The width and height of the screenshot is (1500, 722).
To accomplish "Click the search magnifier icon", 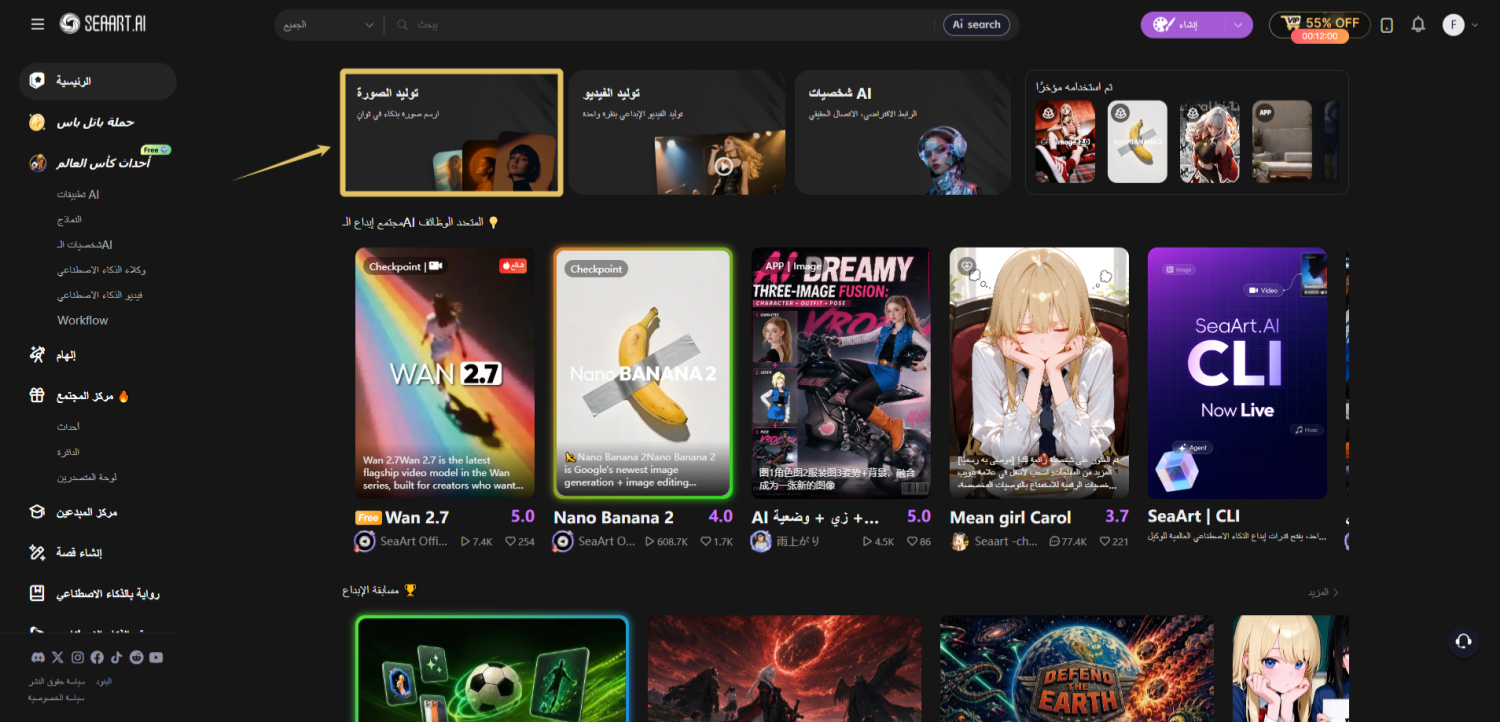I will coord(403,25).
